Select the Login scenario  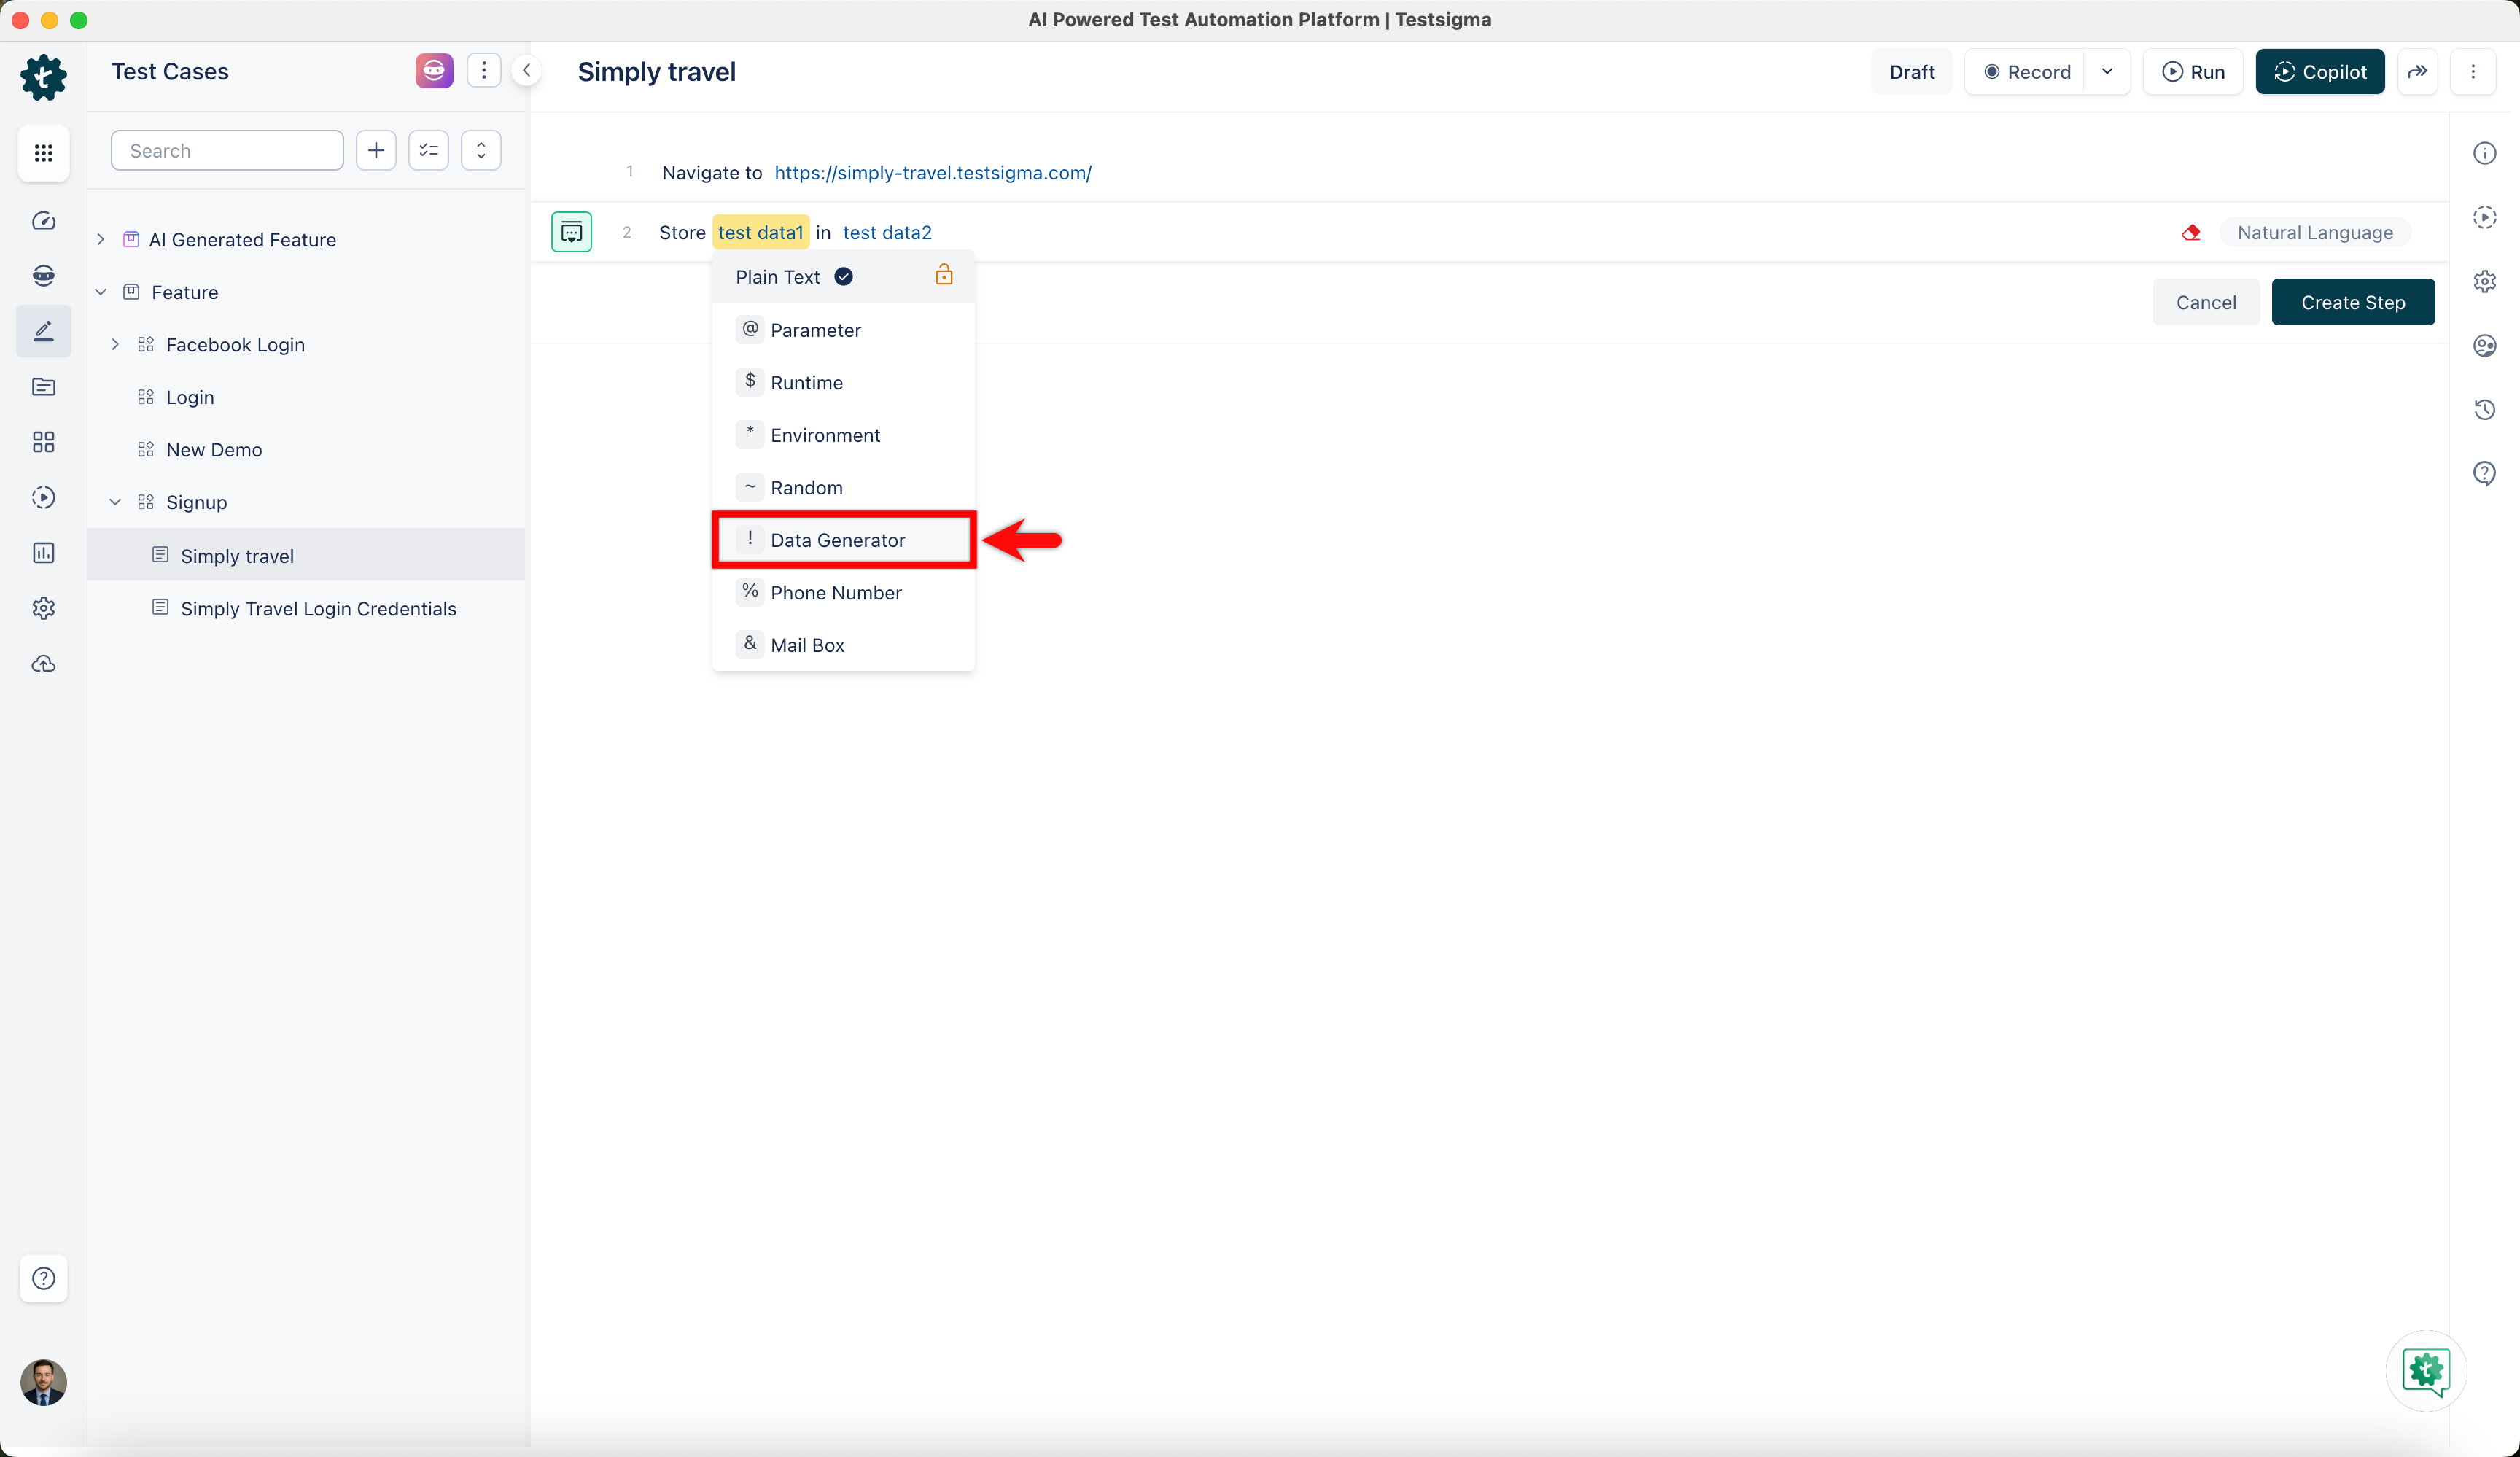tap(190, 397)
